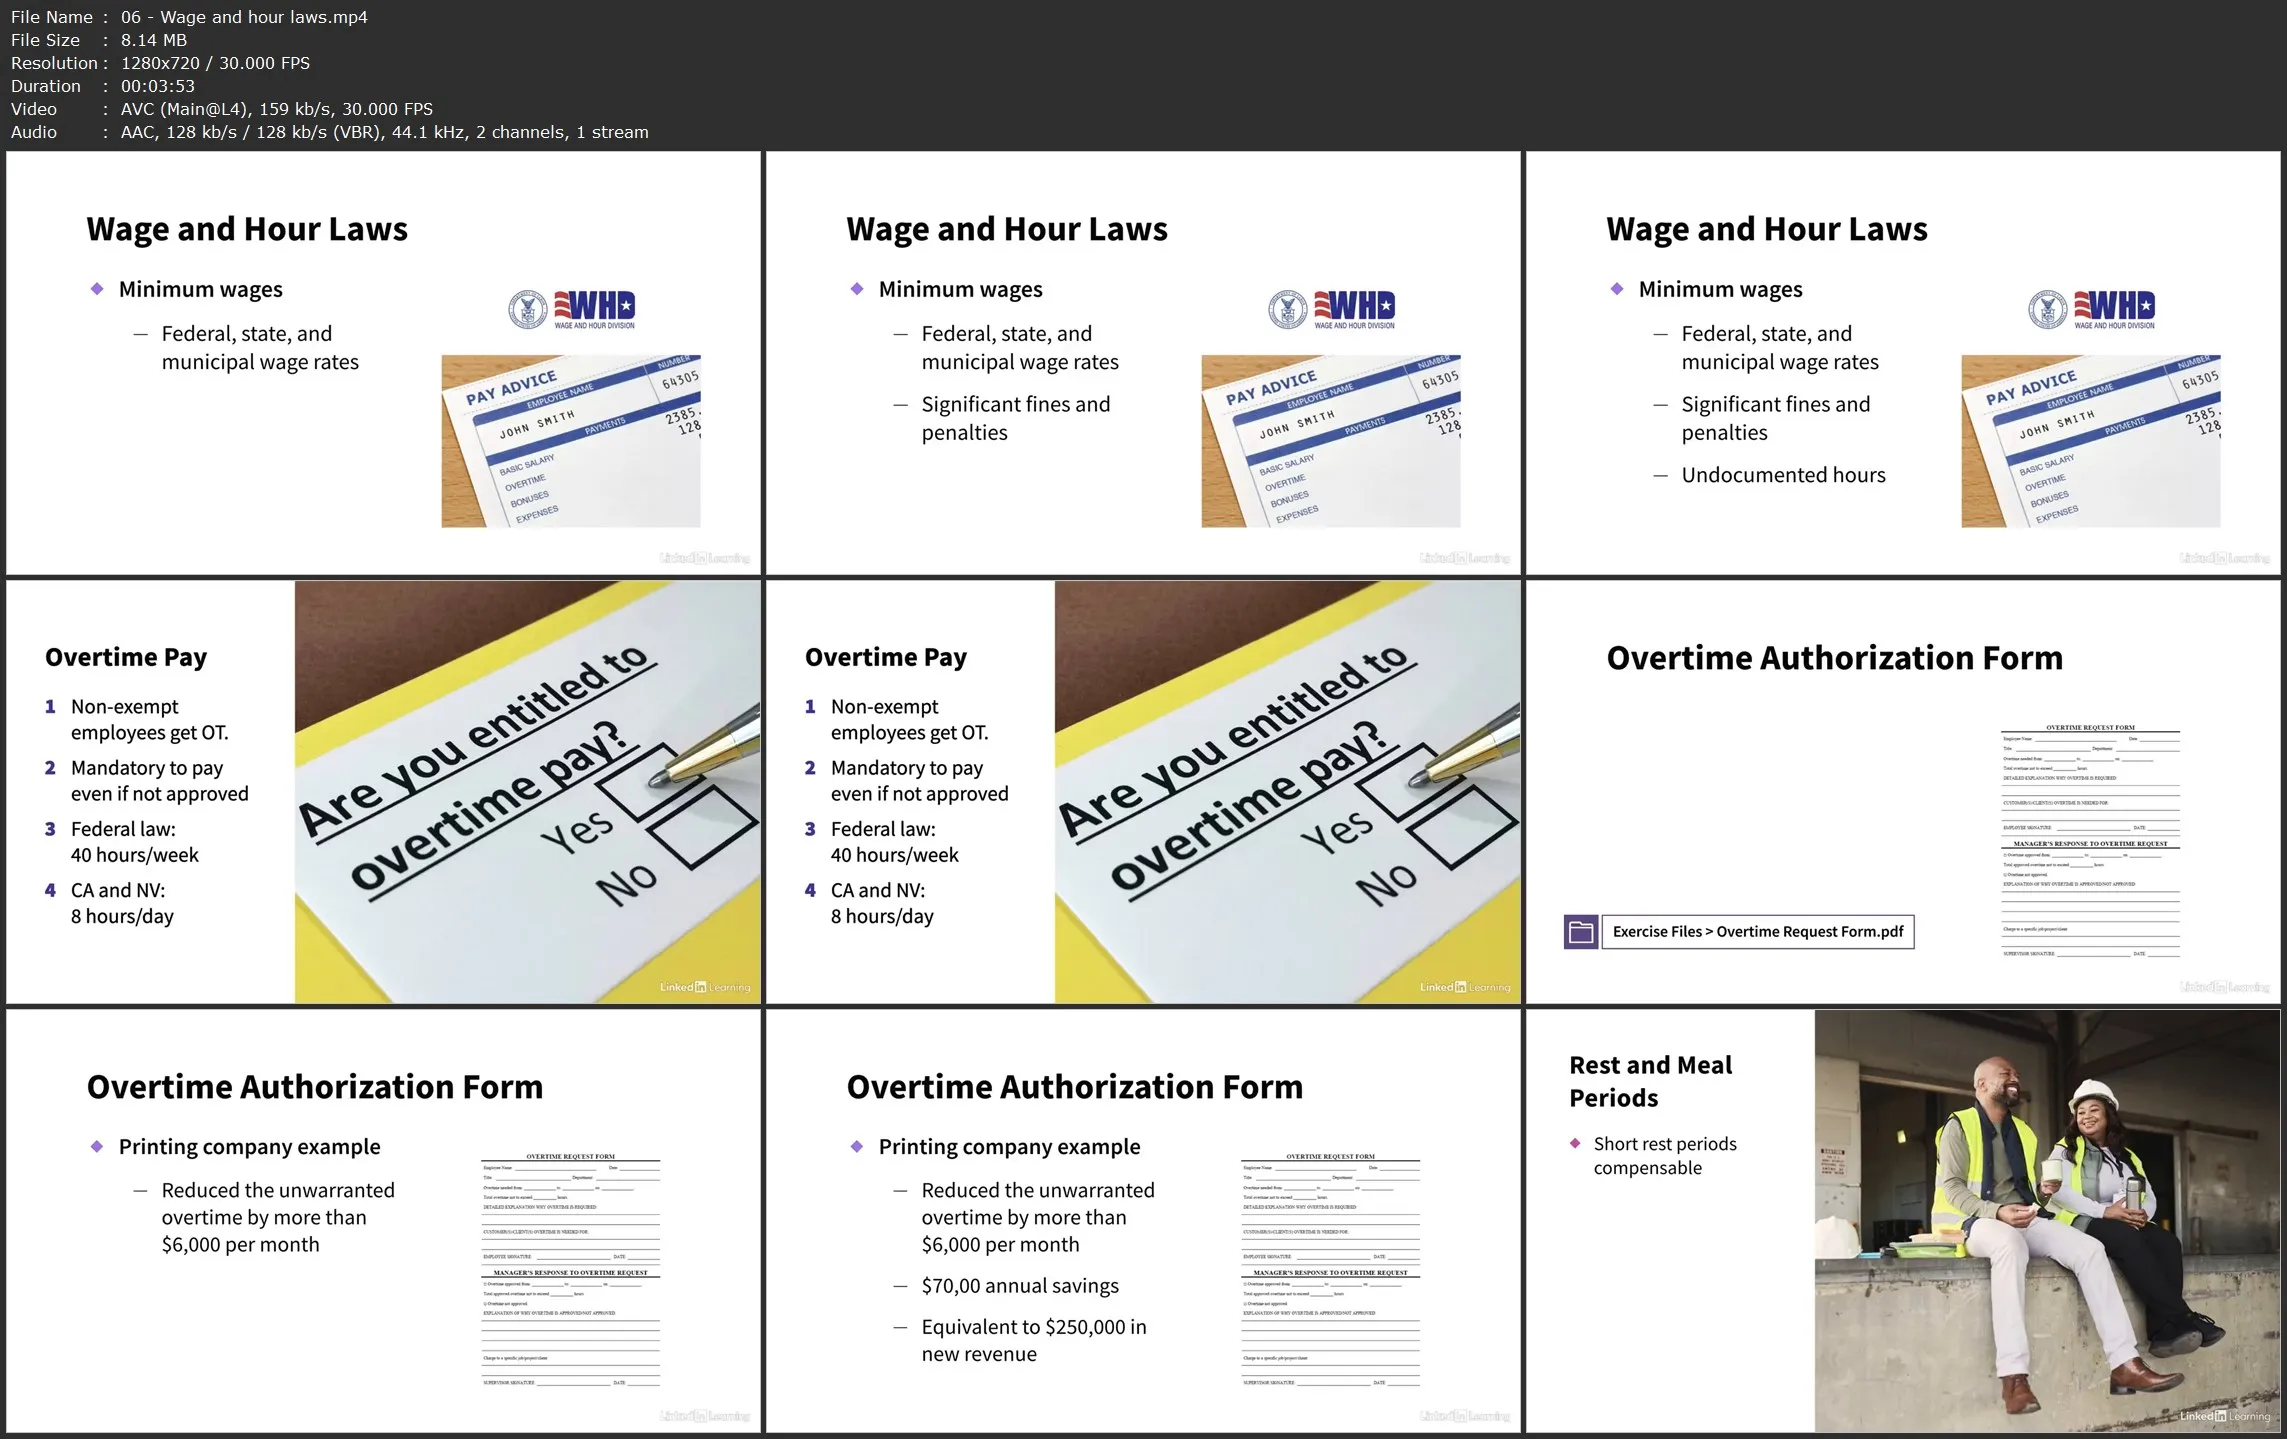The width and height of the screenshot is (2287, 1439).
Task: Click 'Exercise Files > Overtime Request Form.pdf' label
Action: [1757, 932]
